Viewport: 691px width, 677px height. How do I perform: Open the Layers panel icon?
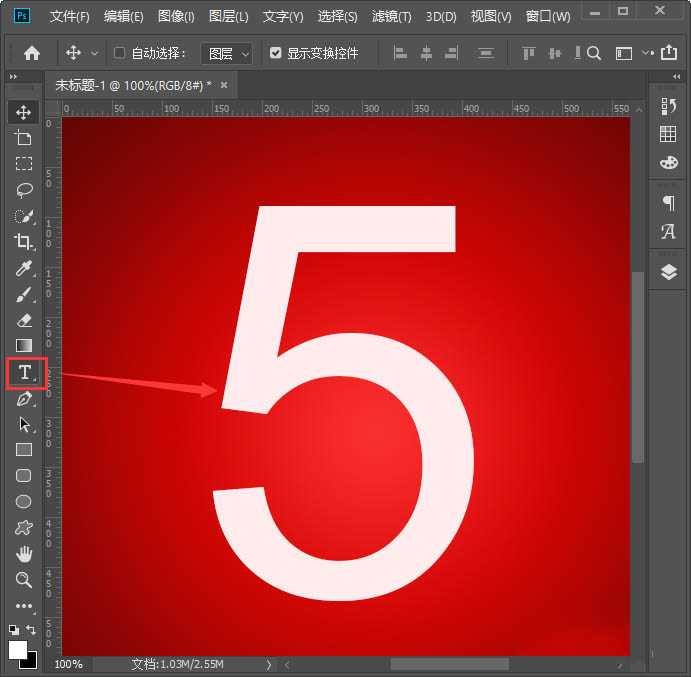click(668, 272)
